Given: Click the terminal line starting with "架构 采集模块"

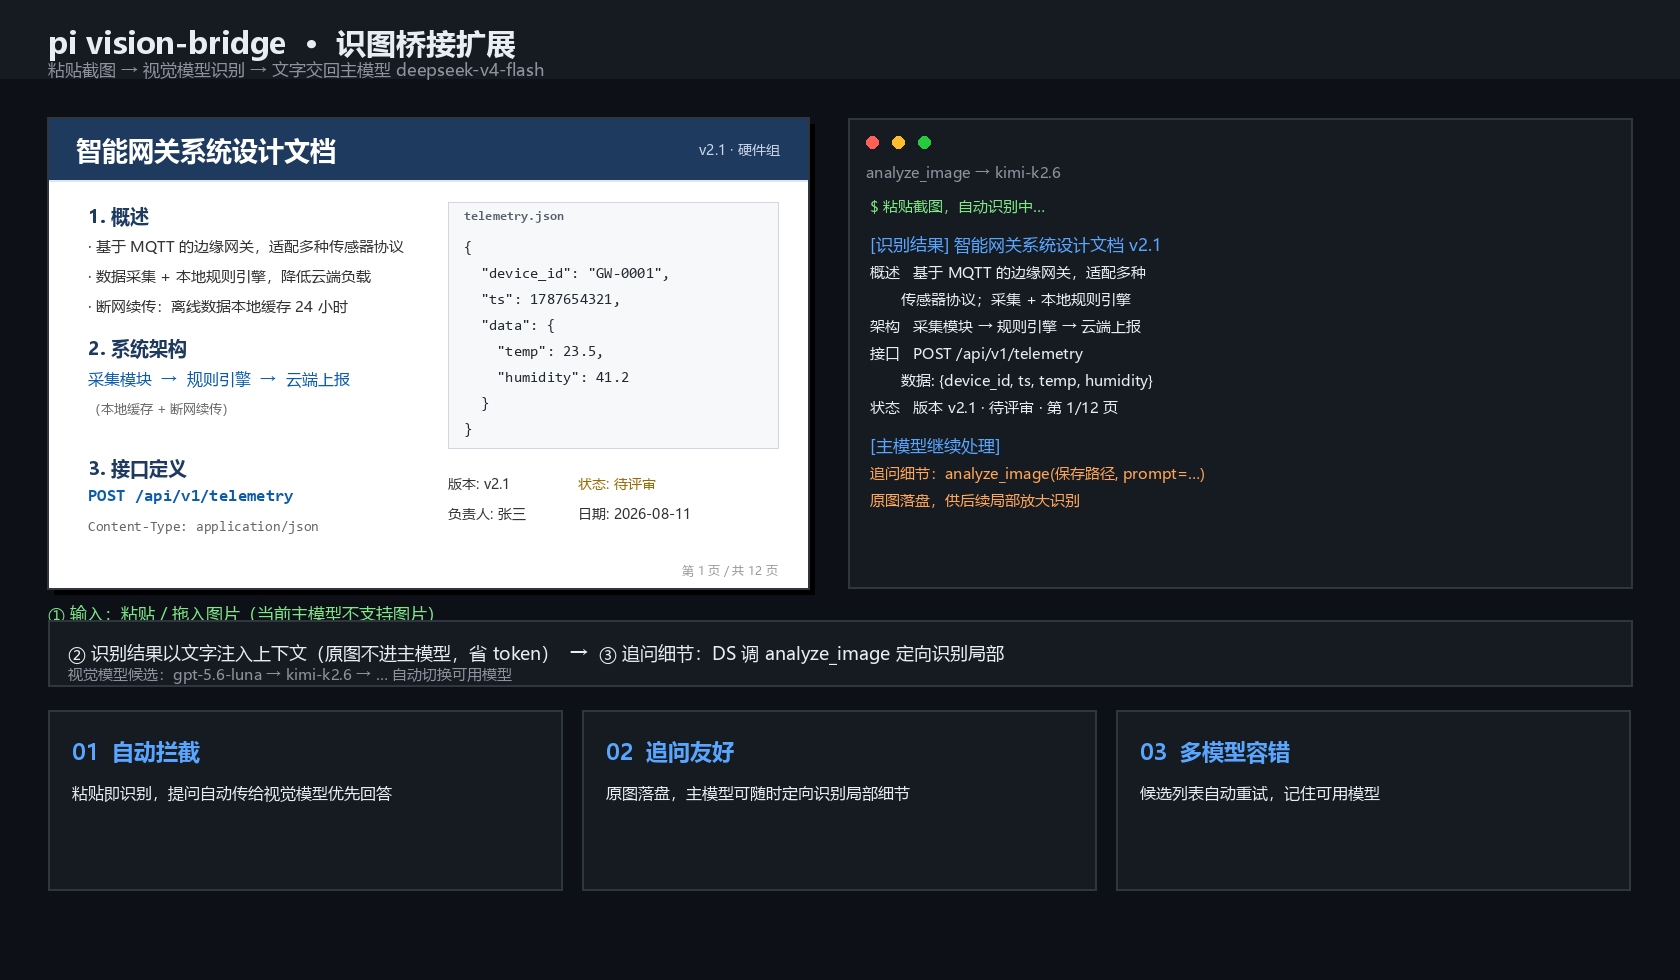Looking at the screenshot, I should click(x=1005, y=327).
